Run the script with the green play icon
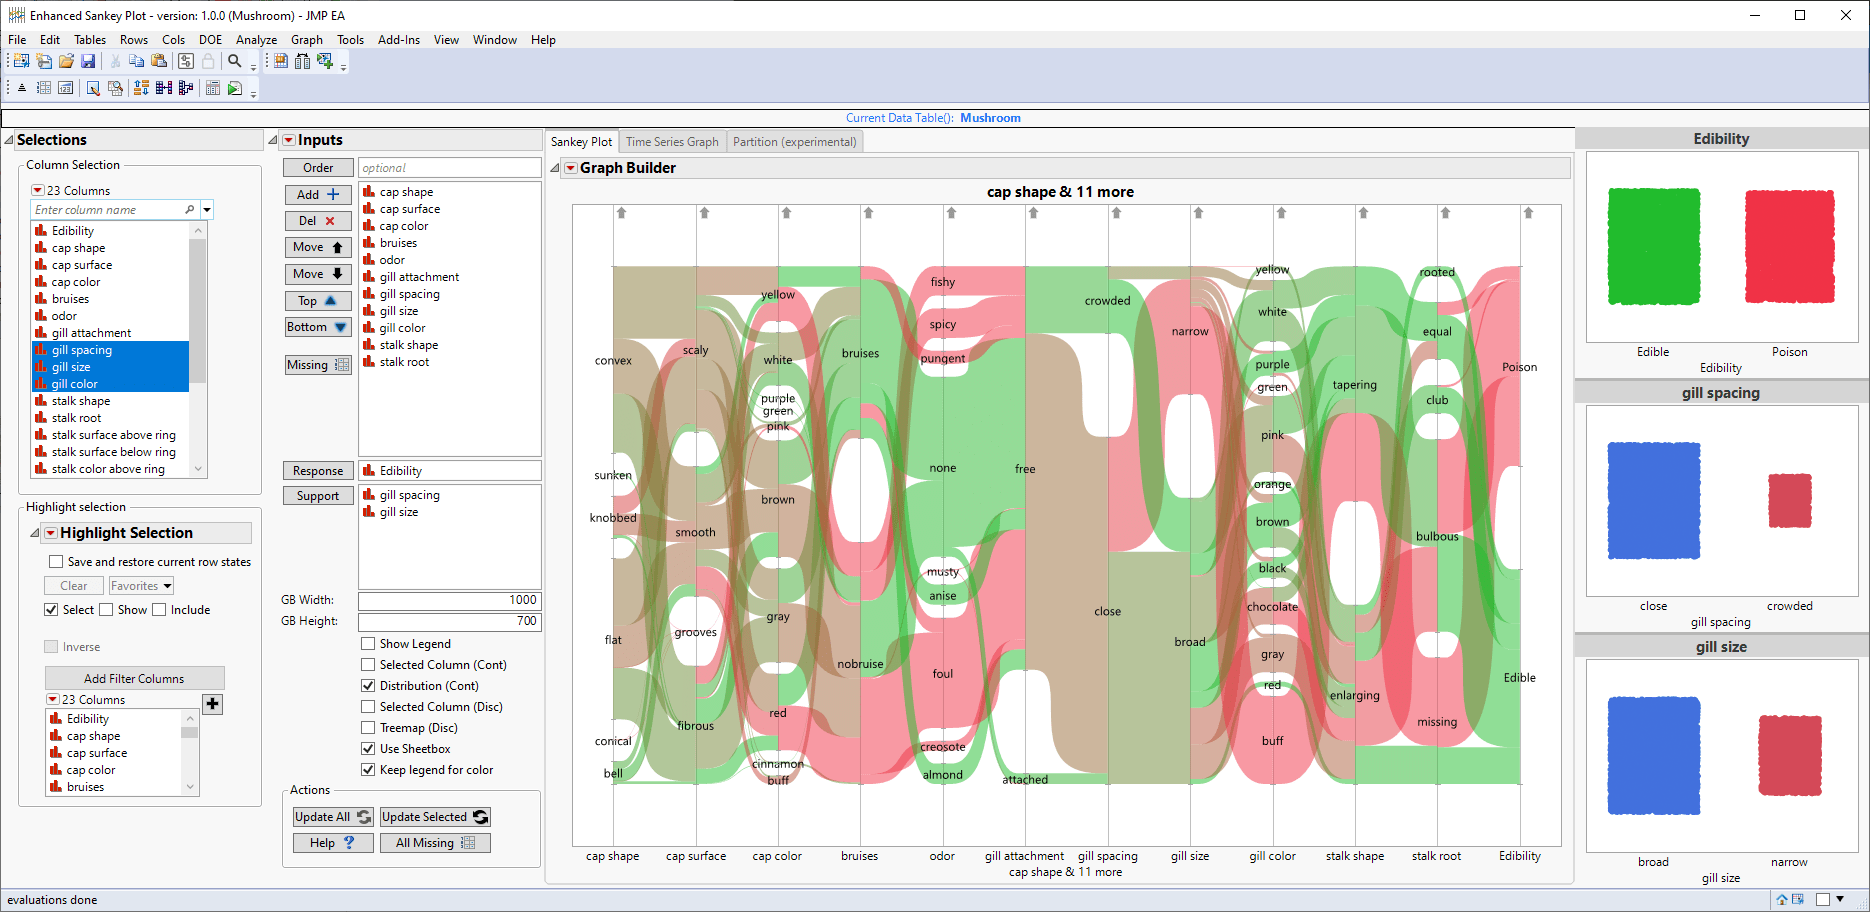1870x912 pixels. [233, 88]
